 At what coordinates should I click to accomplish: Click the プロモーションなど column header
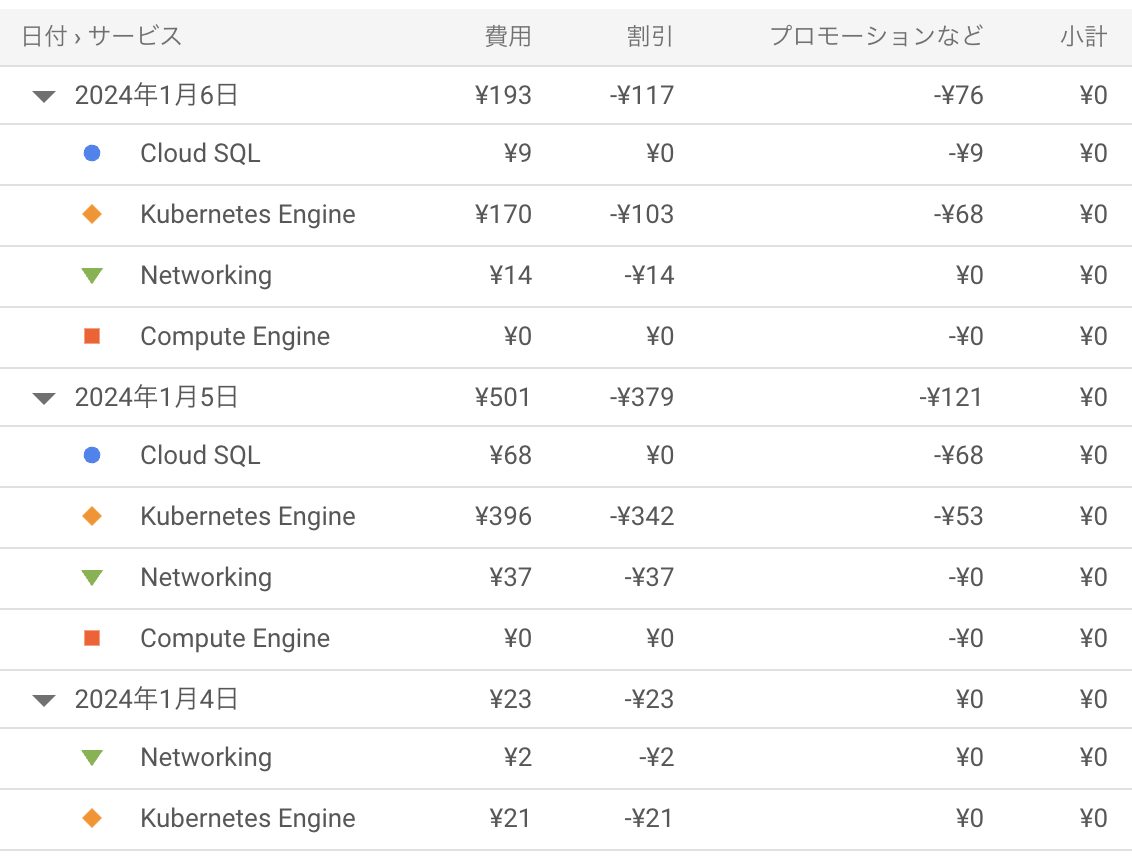876,37
